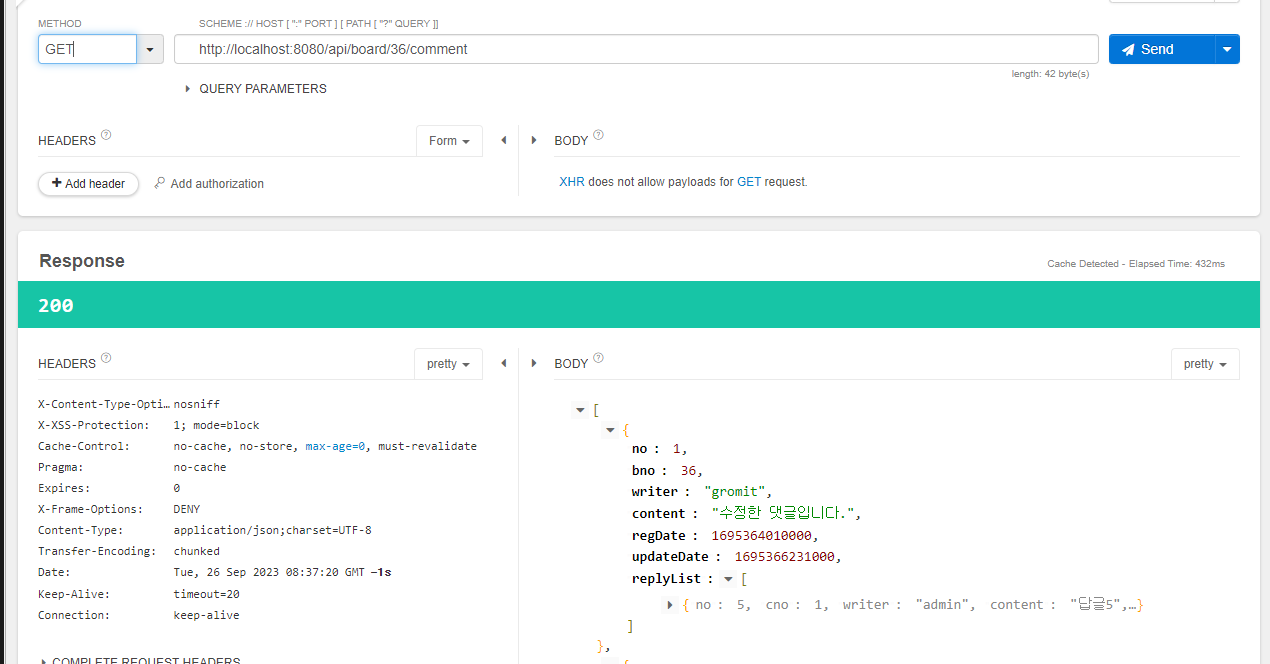Screen dimensions: 1270x664
Task: Click the DENY value of X-Frame-Options
Action: 187,509
